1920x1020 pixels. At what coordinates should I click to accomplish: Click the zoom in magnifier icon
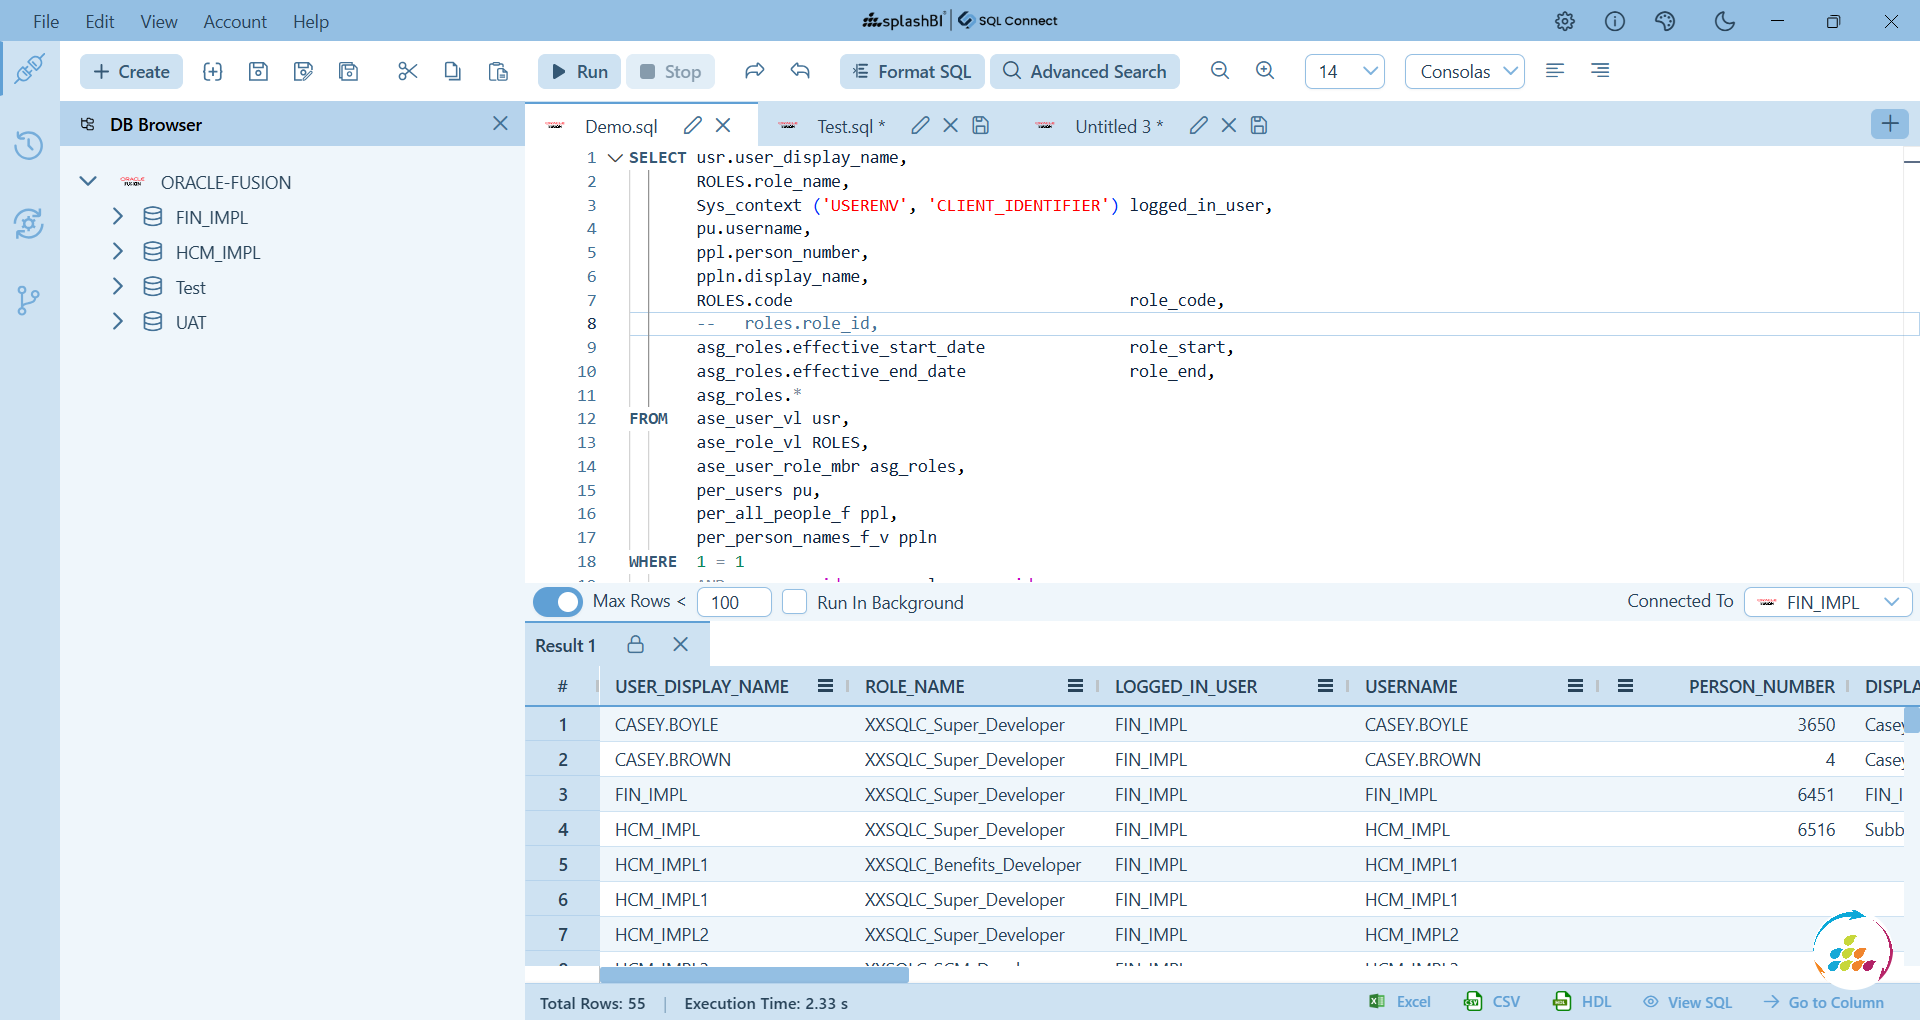point(1265,71)
